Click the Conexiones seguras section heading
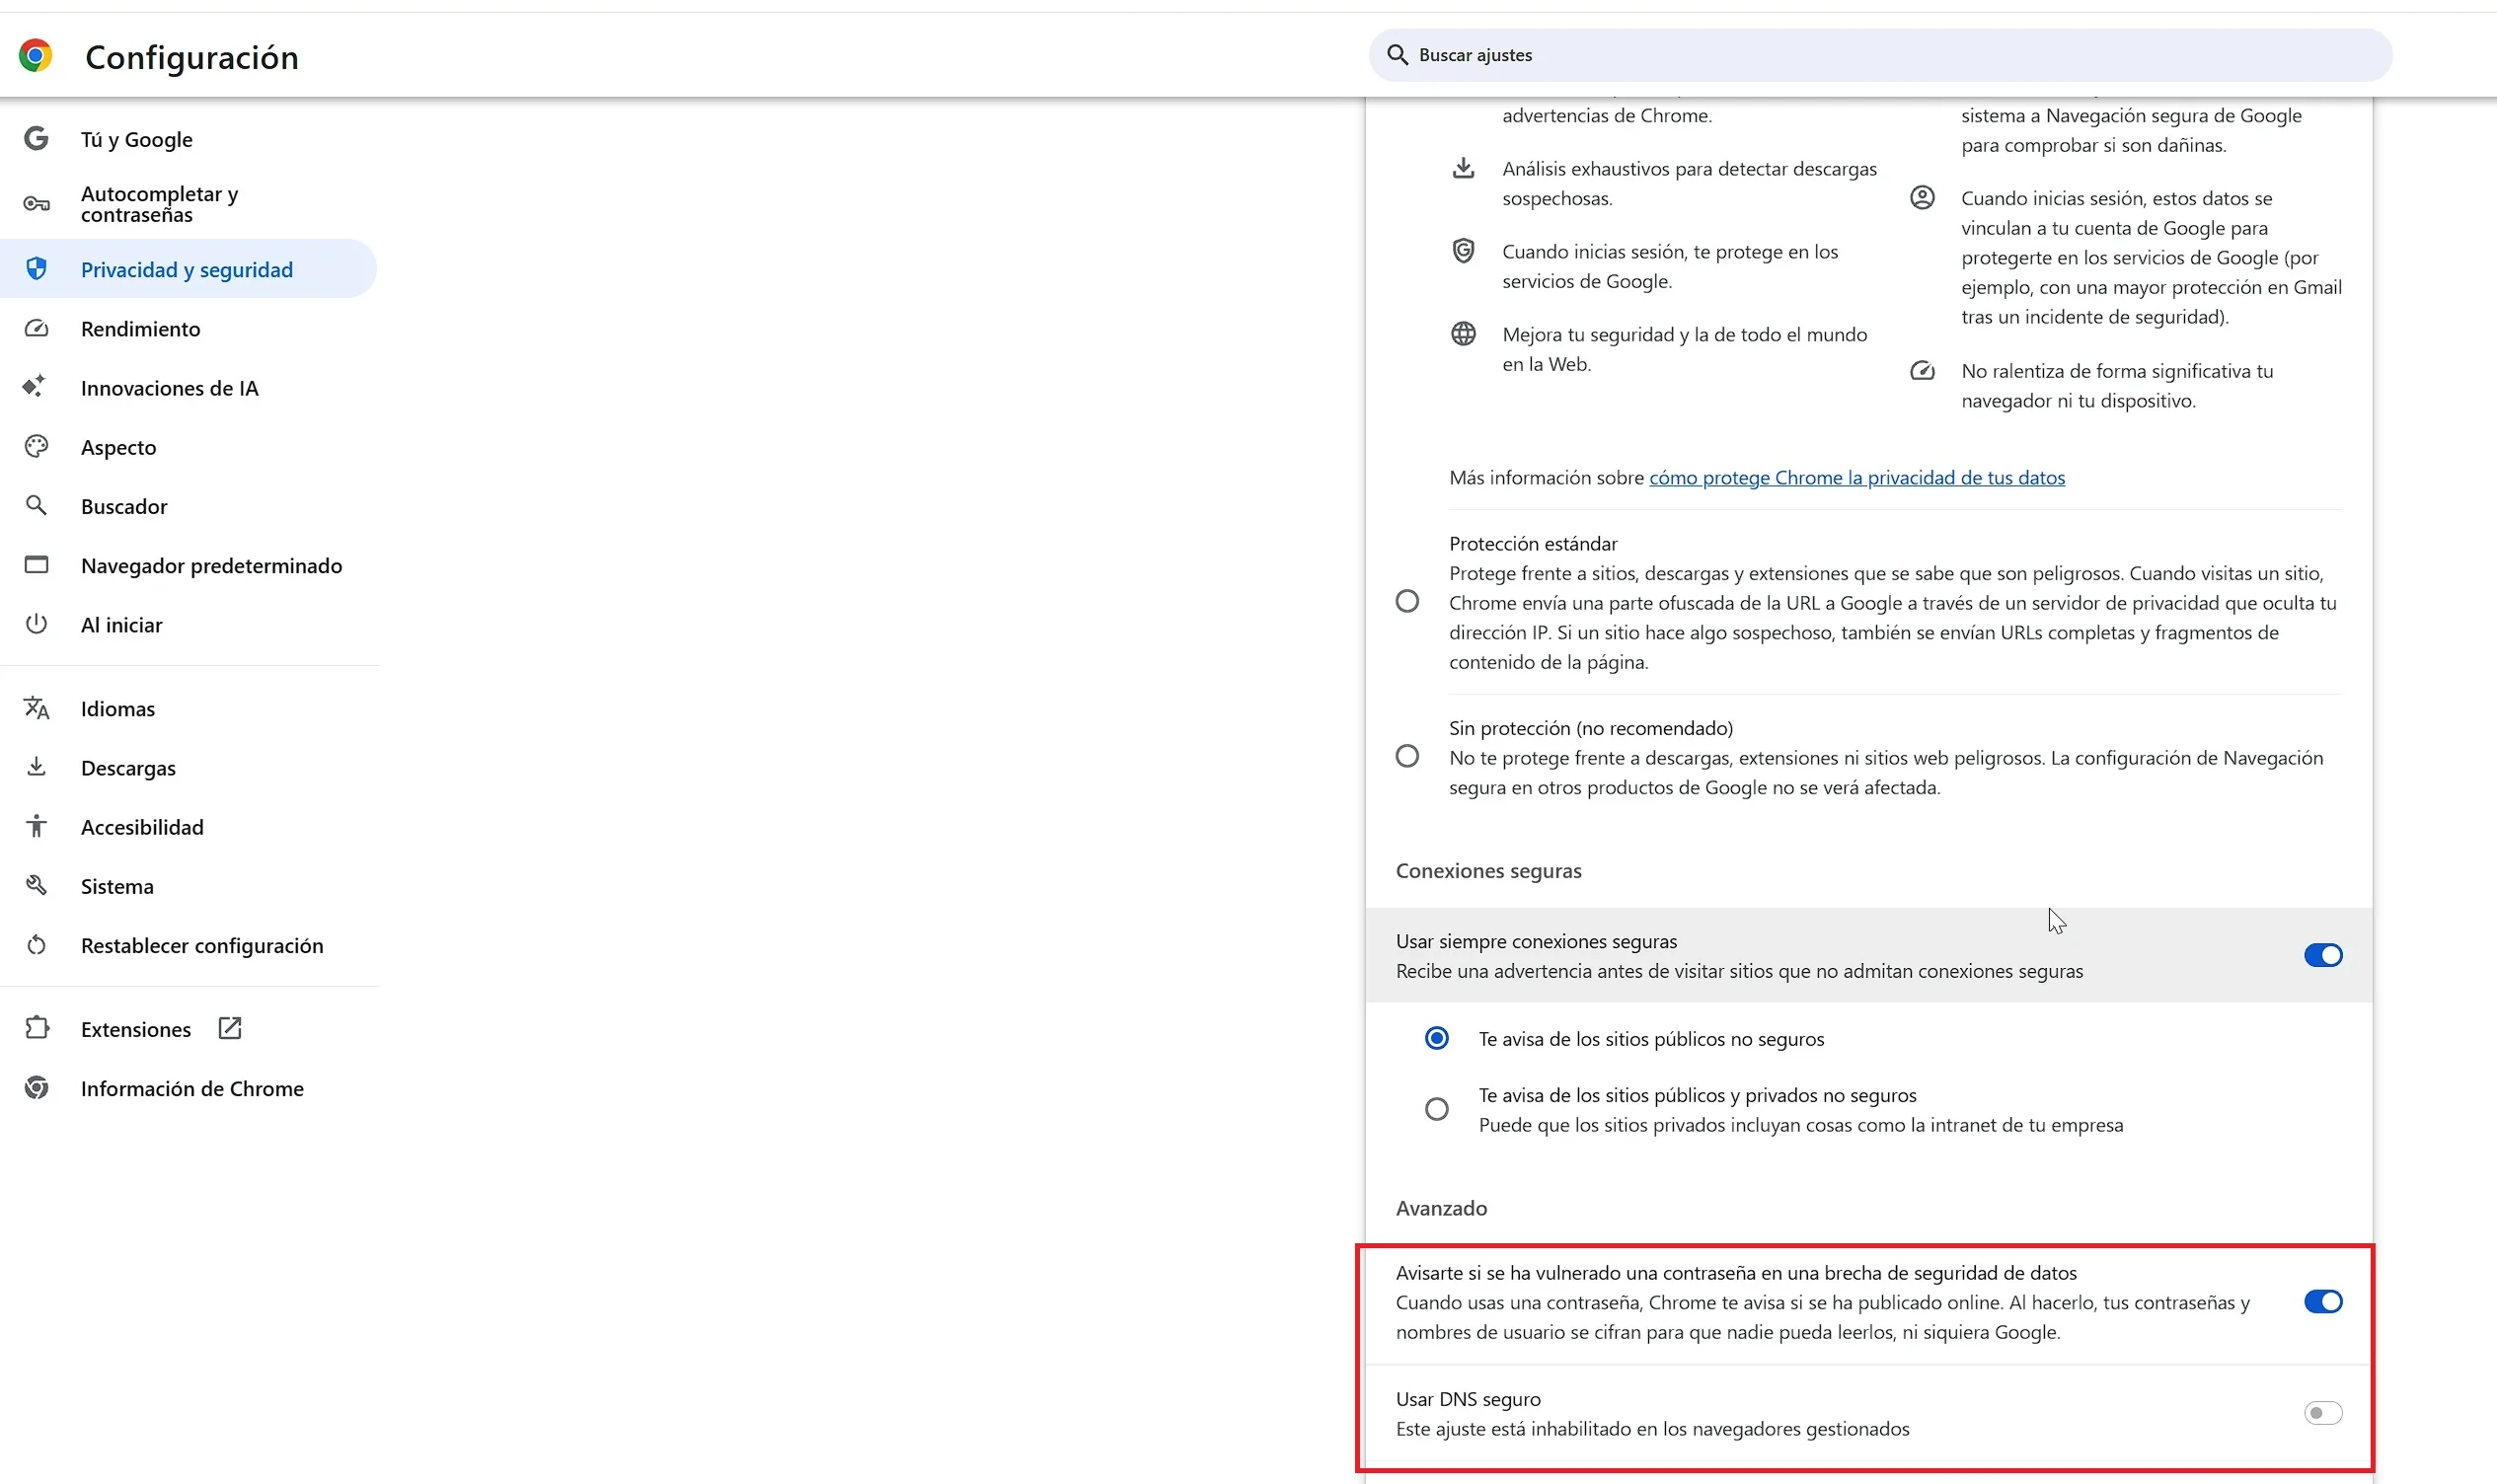Screen dimensions: 2497x1484 click(x=1488, y=870)
